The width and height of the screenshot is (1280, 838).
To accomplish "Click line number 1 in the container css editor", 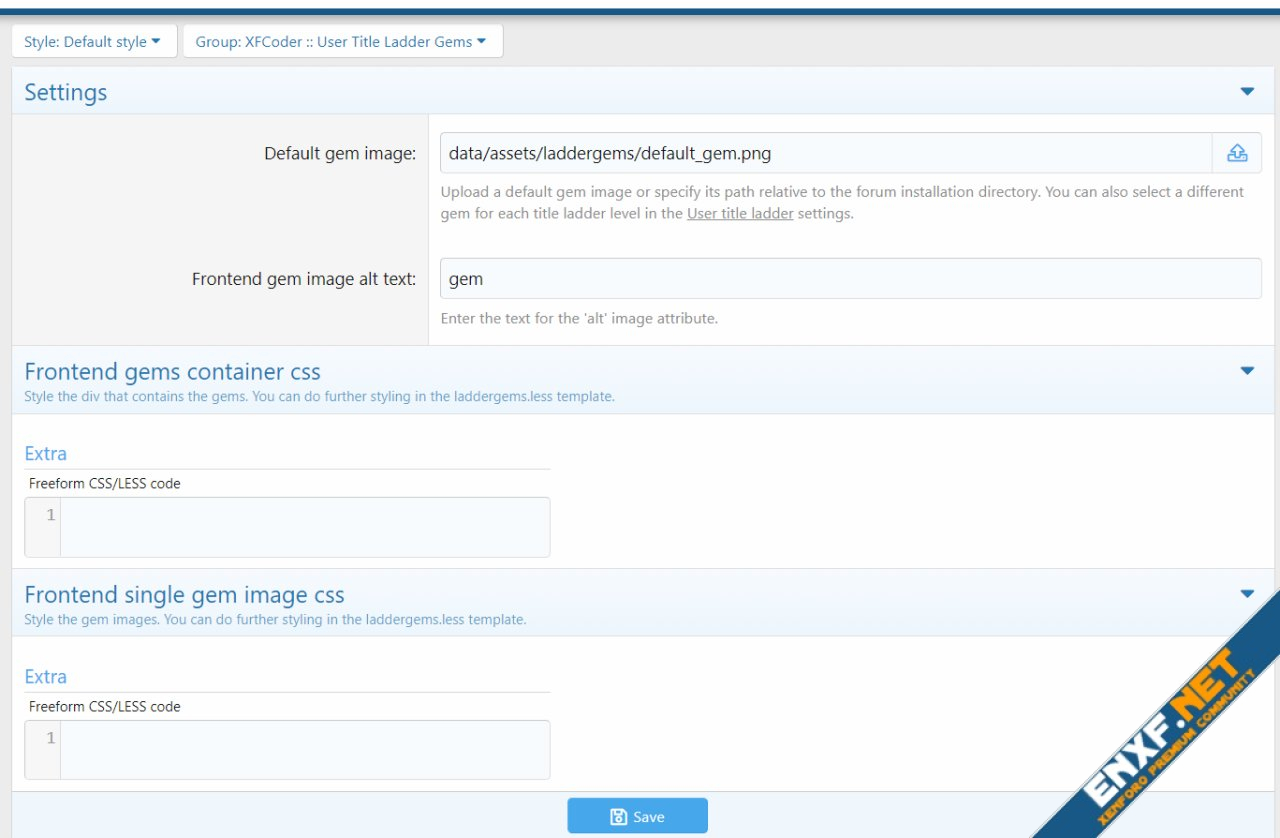I will click(50, 515).
